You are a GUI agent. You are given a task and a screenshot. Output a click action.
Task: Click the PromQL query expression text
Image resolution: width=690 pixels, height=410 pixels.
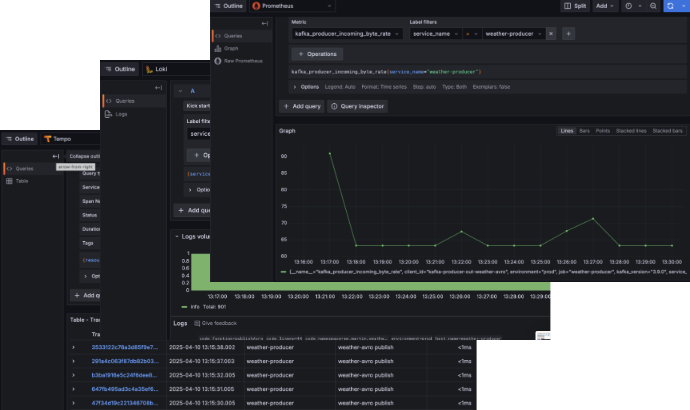386,72
